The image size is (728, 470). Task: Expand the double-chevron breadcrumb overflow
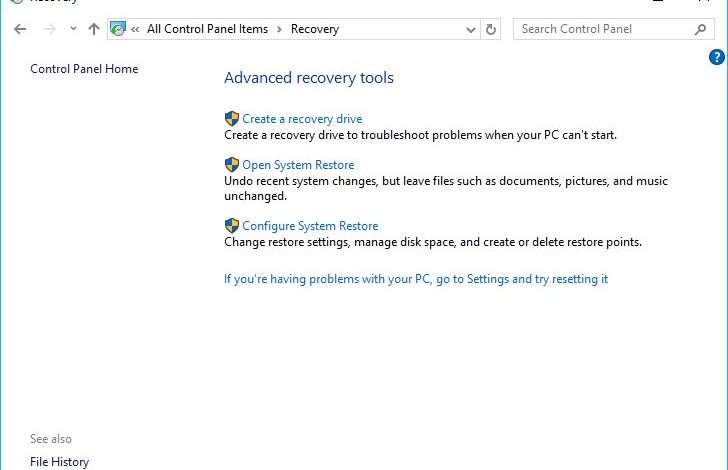click(x=135, y=29)
